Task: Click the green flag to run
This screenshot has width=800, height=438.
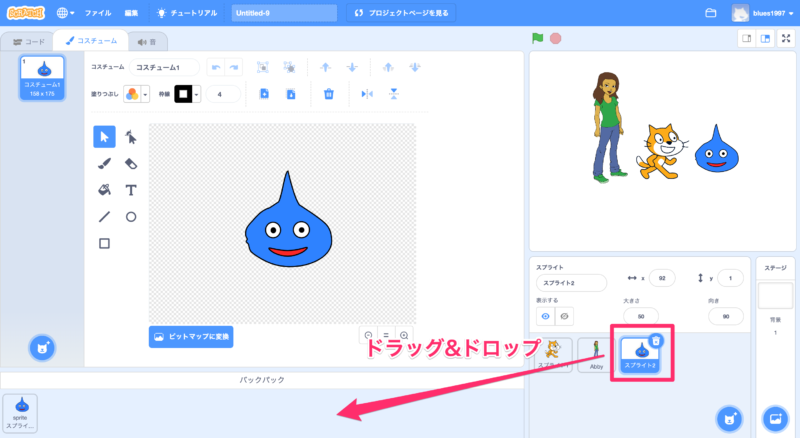Action: click(x=538, y=39)
